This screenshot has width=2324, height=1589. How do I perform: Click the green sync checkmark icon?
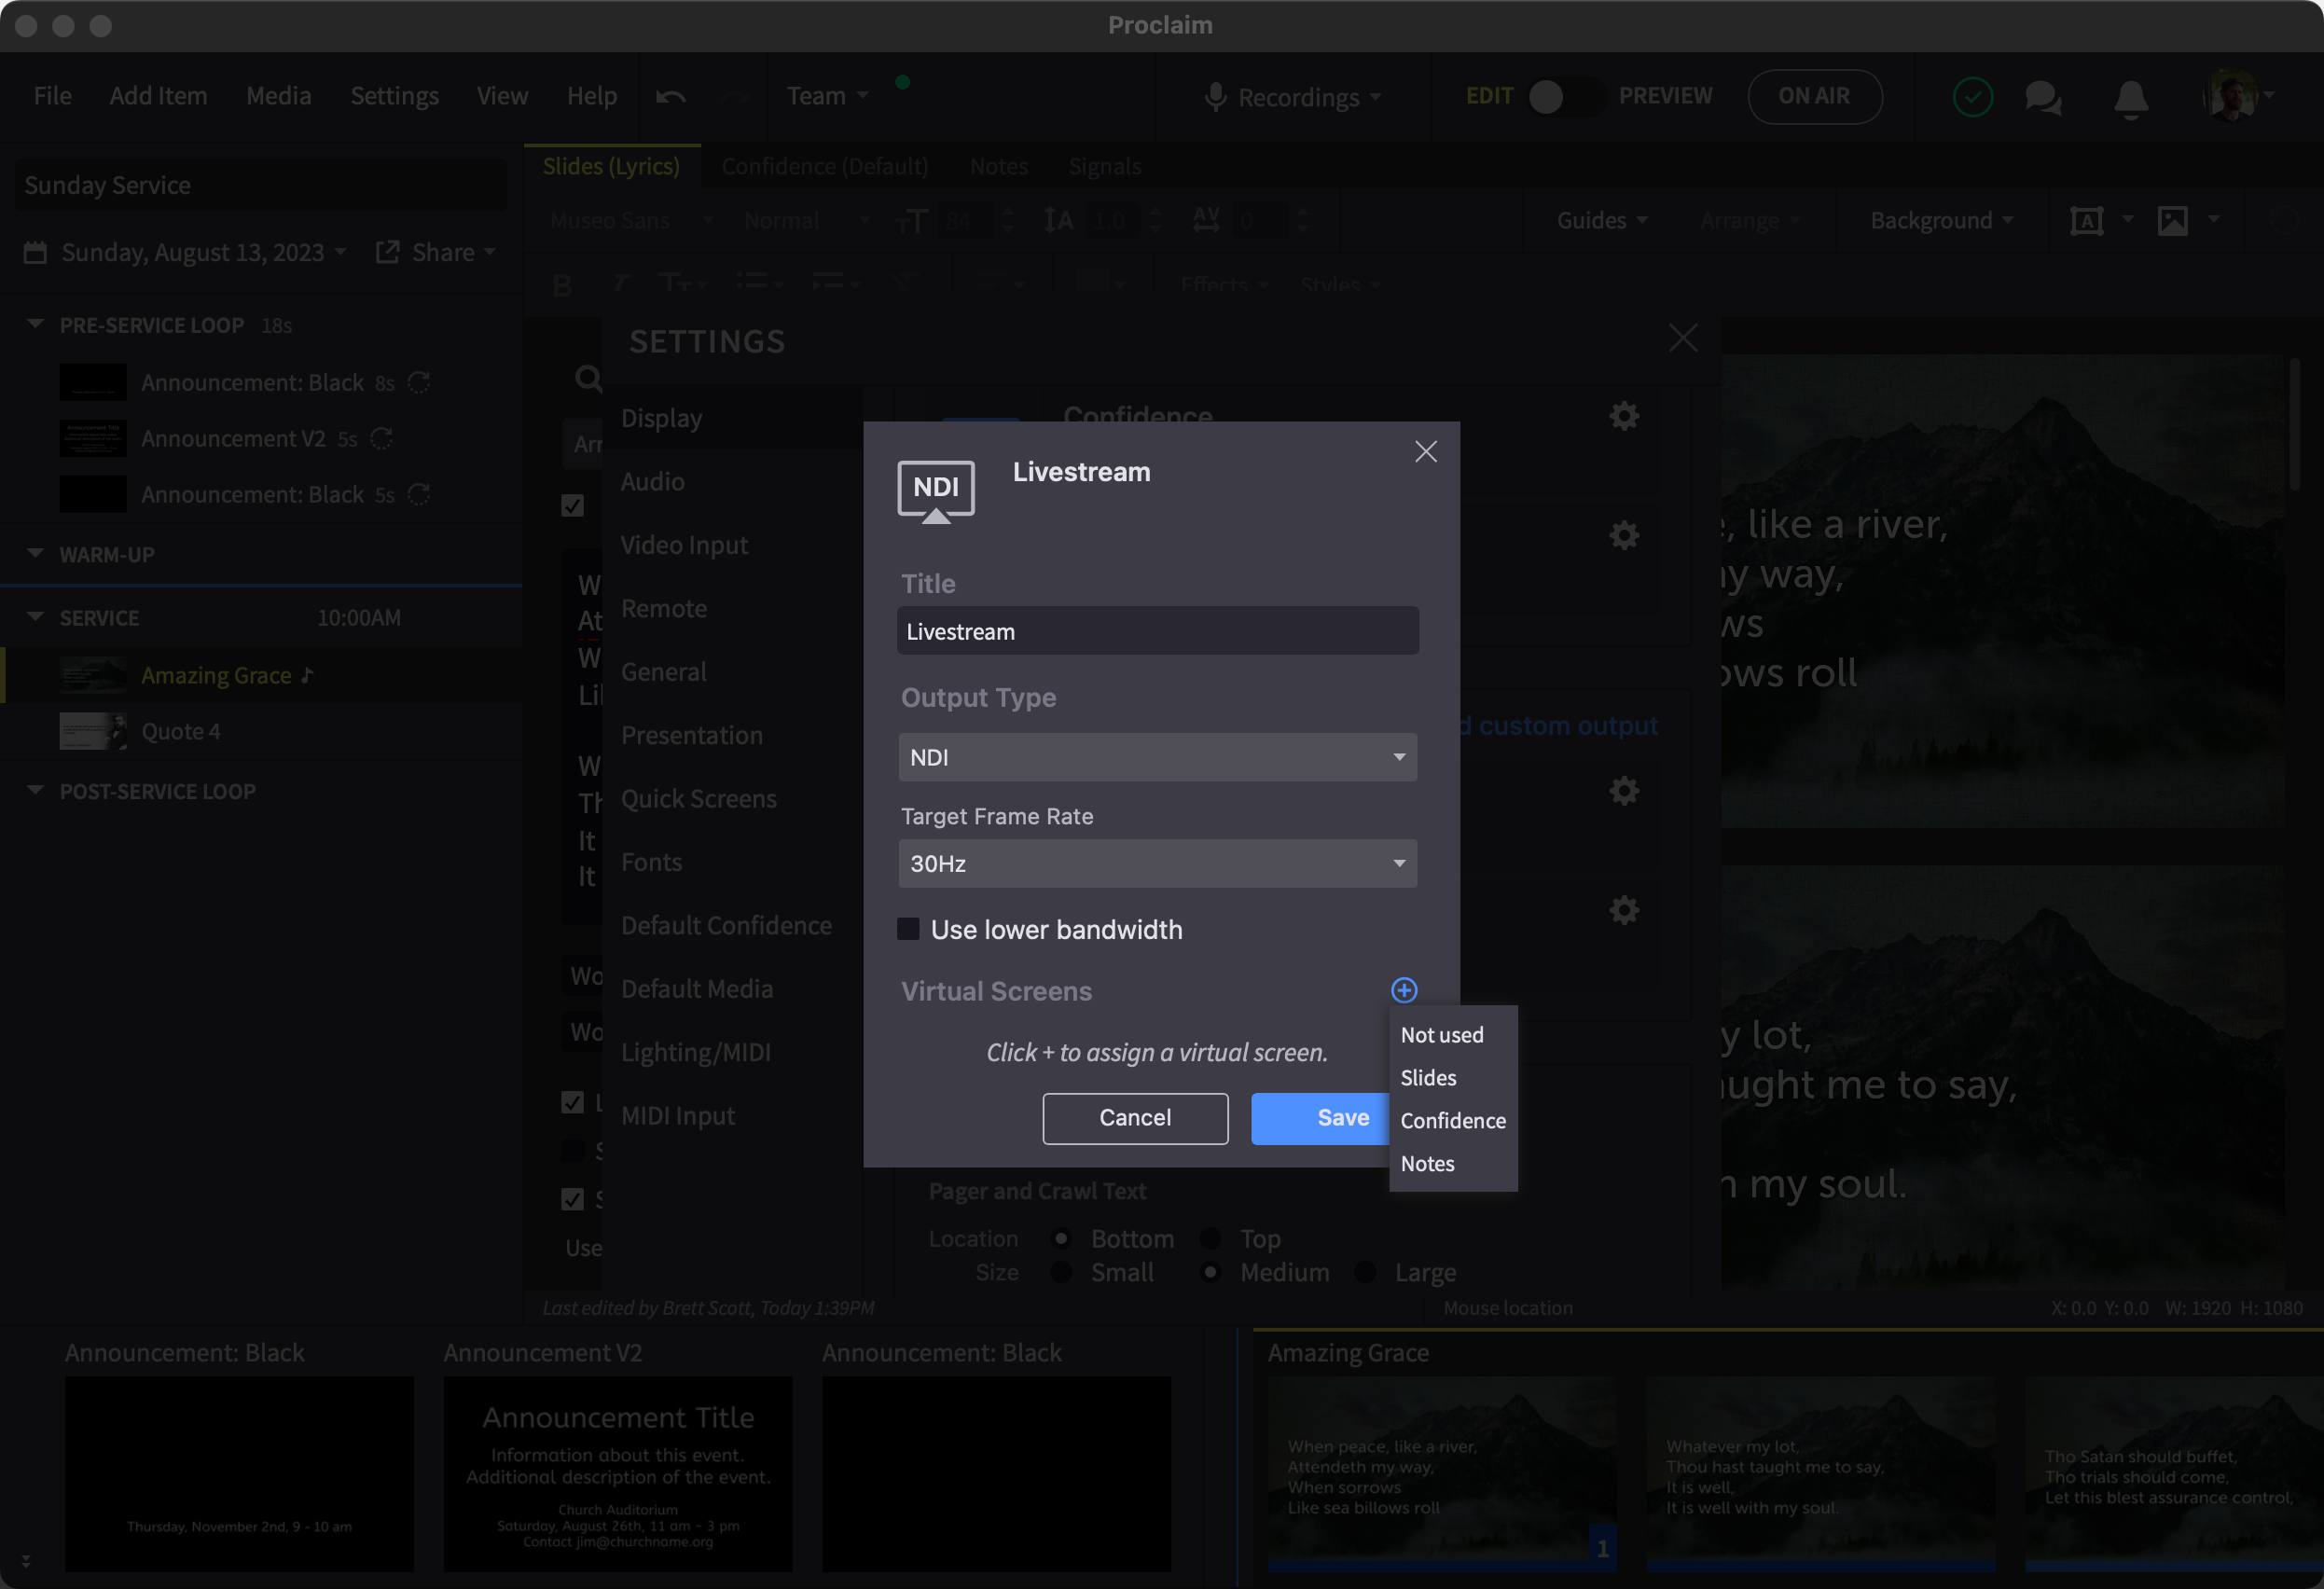[x=1972, y=97]
